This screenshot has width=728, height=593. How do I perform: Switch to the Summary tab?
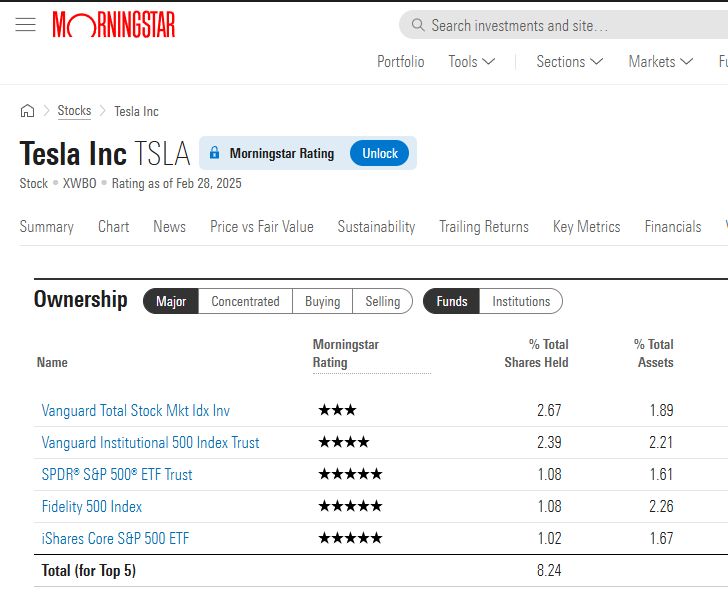pyautogui.click(x=46, y=227)
